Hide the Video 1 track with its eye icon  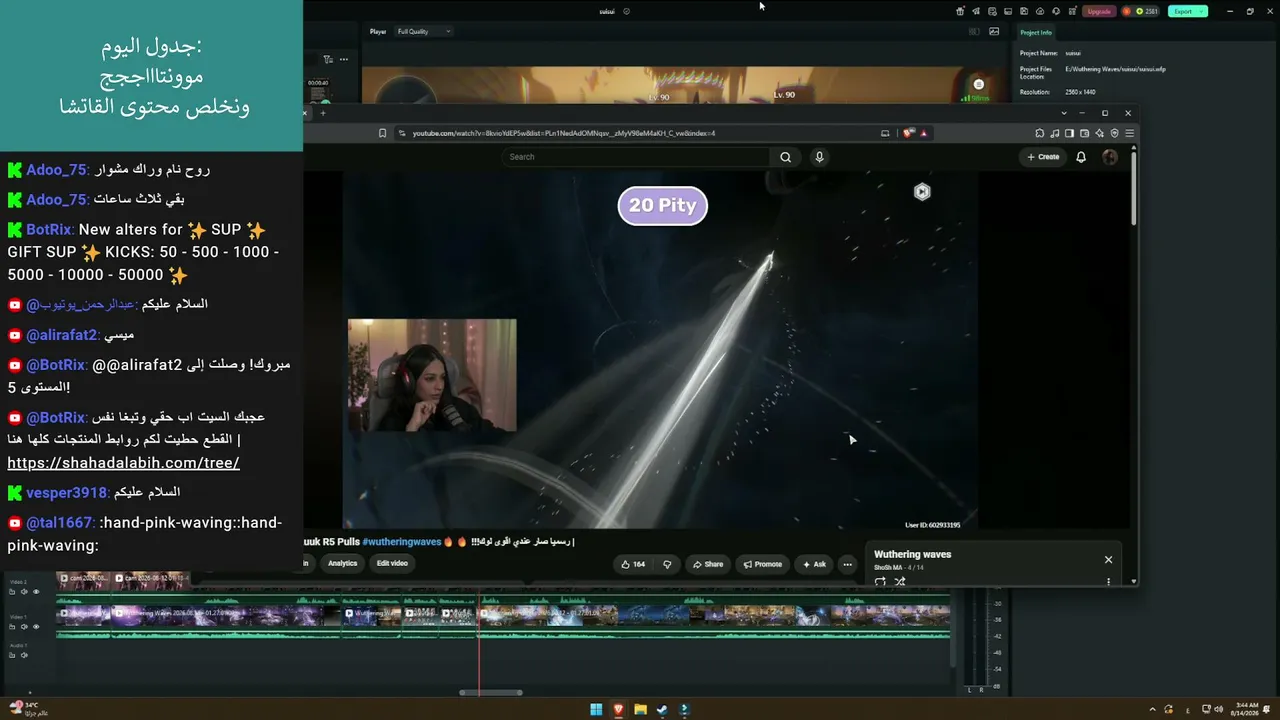tap(36, 627)
